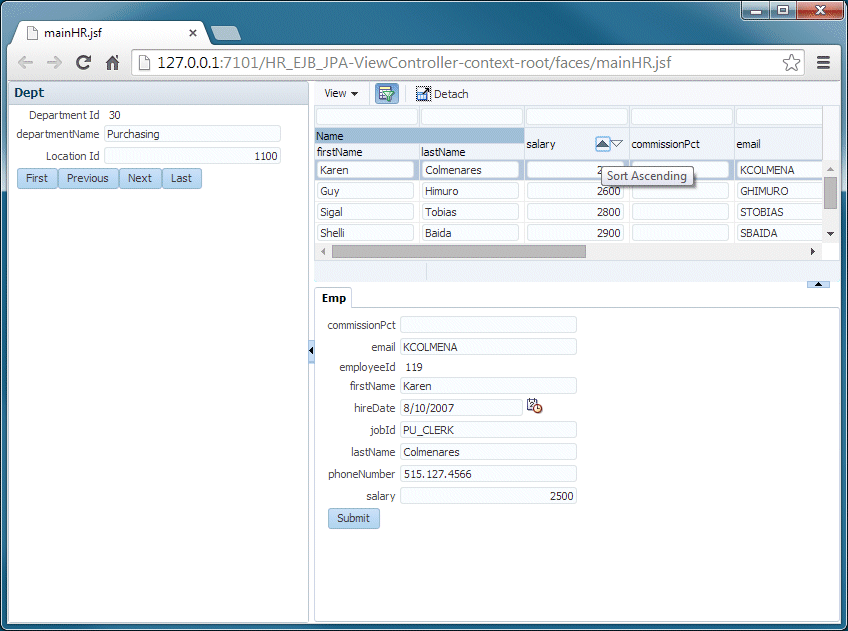This screenshot has width=848, height=631.
Task: Sort salary column ascending arrow
Action: (602, 144)
